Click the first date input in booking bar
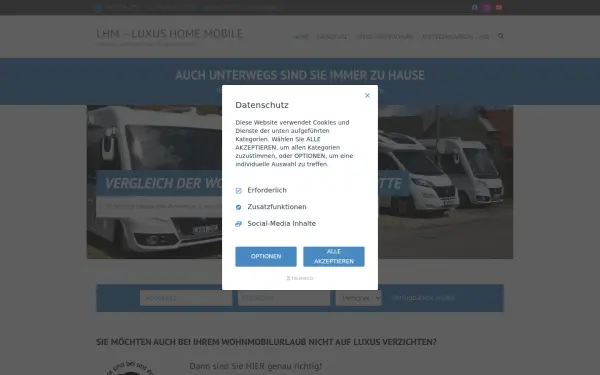Viewport: 600px width, 375px height. click(x=186, y=298)
